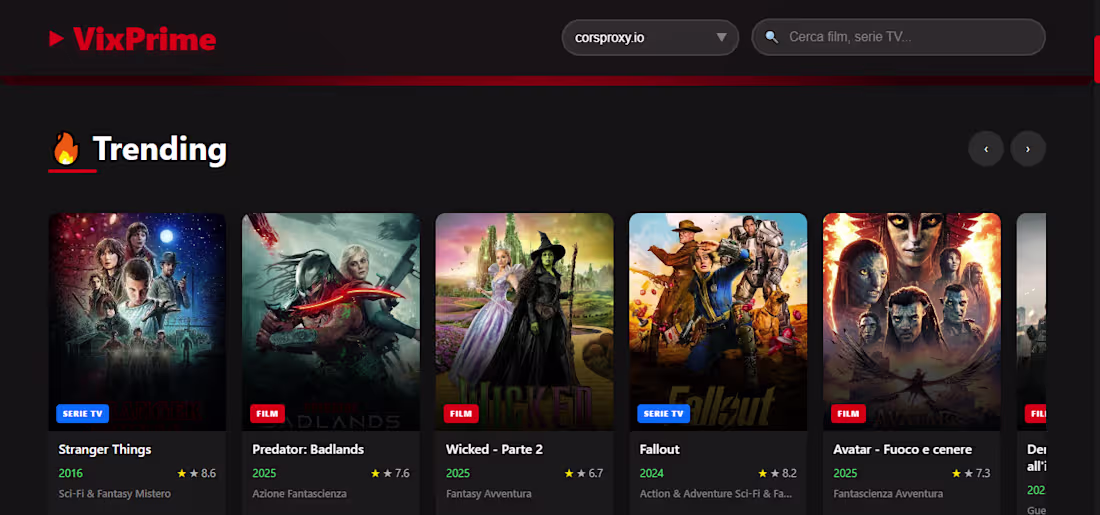This screenshot has height=515, width=1100.
Task: Click Sci-Fi & Fantasy Mistero genre text
Action: (x=114, y=494)
